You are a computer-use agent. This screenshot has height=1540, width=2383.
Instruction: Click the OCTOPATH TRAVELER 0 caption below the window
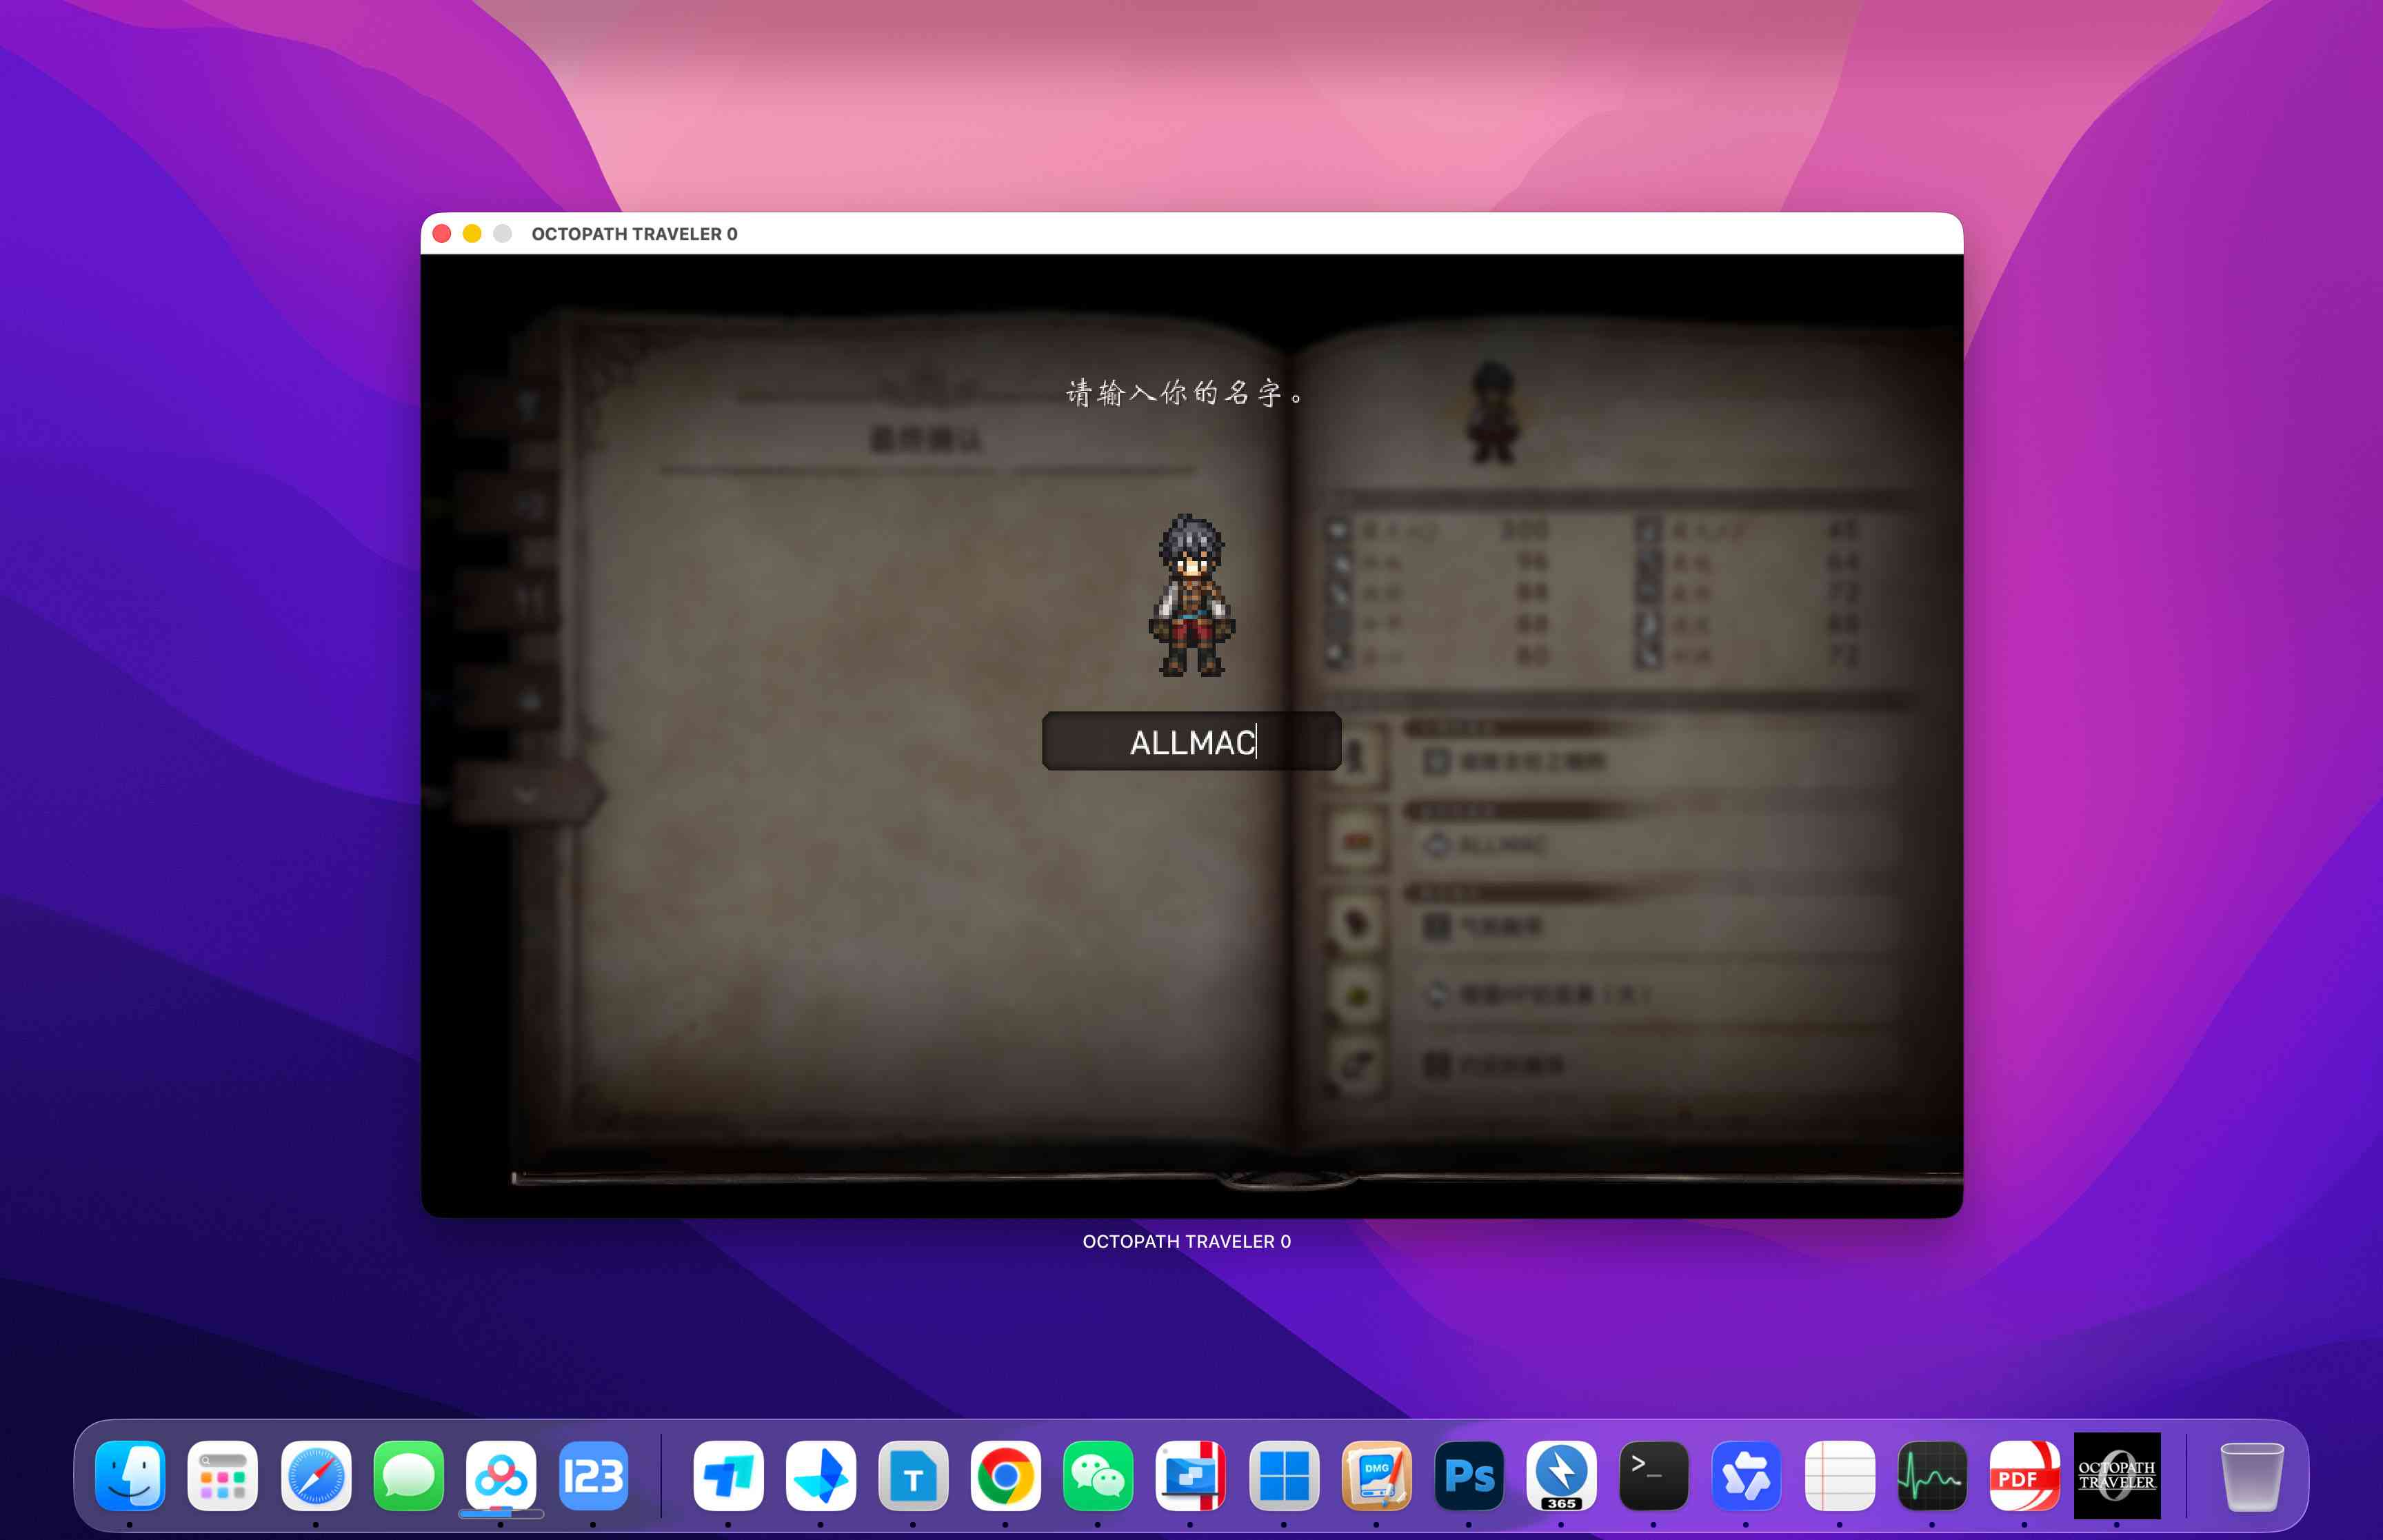click(x=1186, y=1241)
